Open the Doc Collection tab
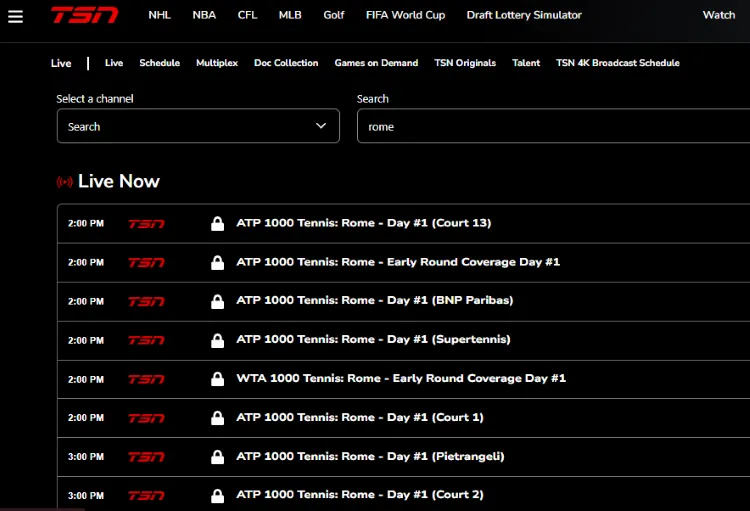 [286, 63]
